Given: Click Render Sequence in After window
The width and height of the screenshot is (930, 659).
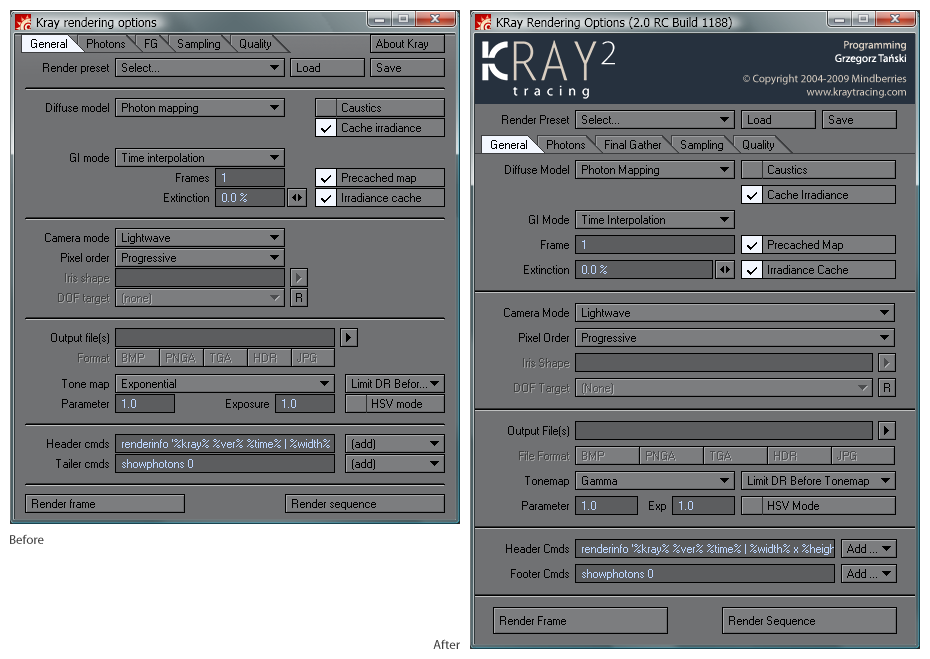Looking at the screenshot, I should pyautogui.click(x=808, y=621).
